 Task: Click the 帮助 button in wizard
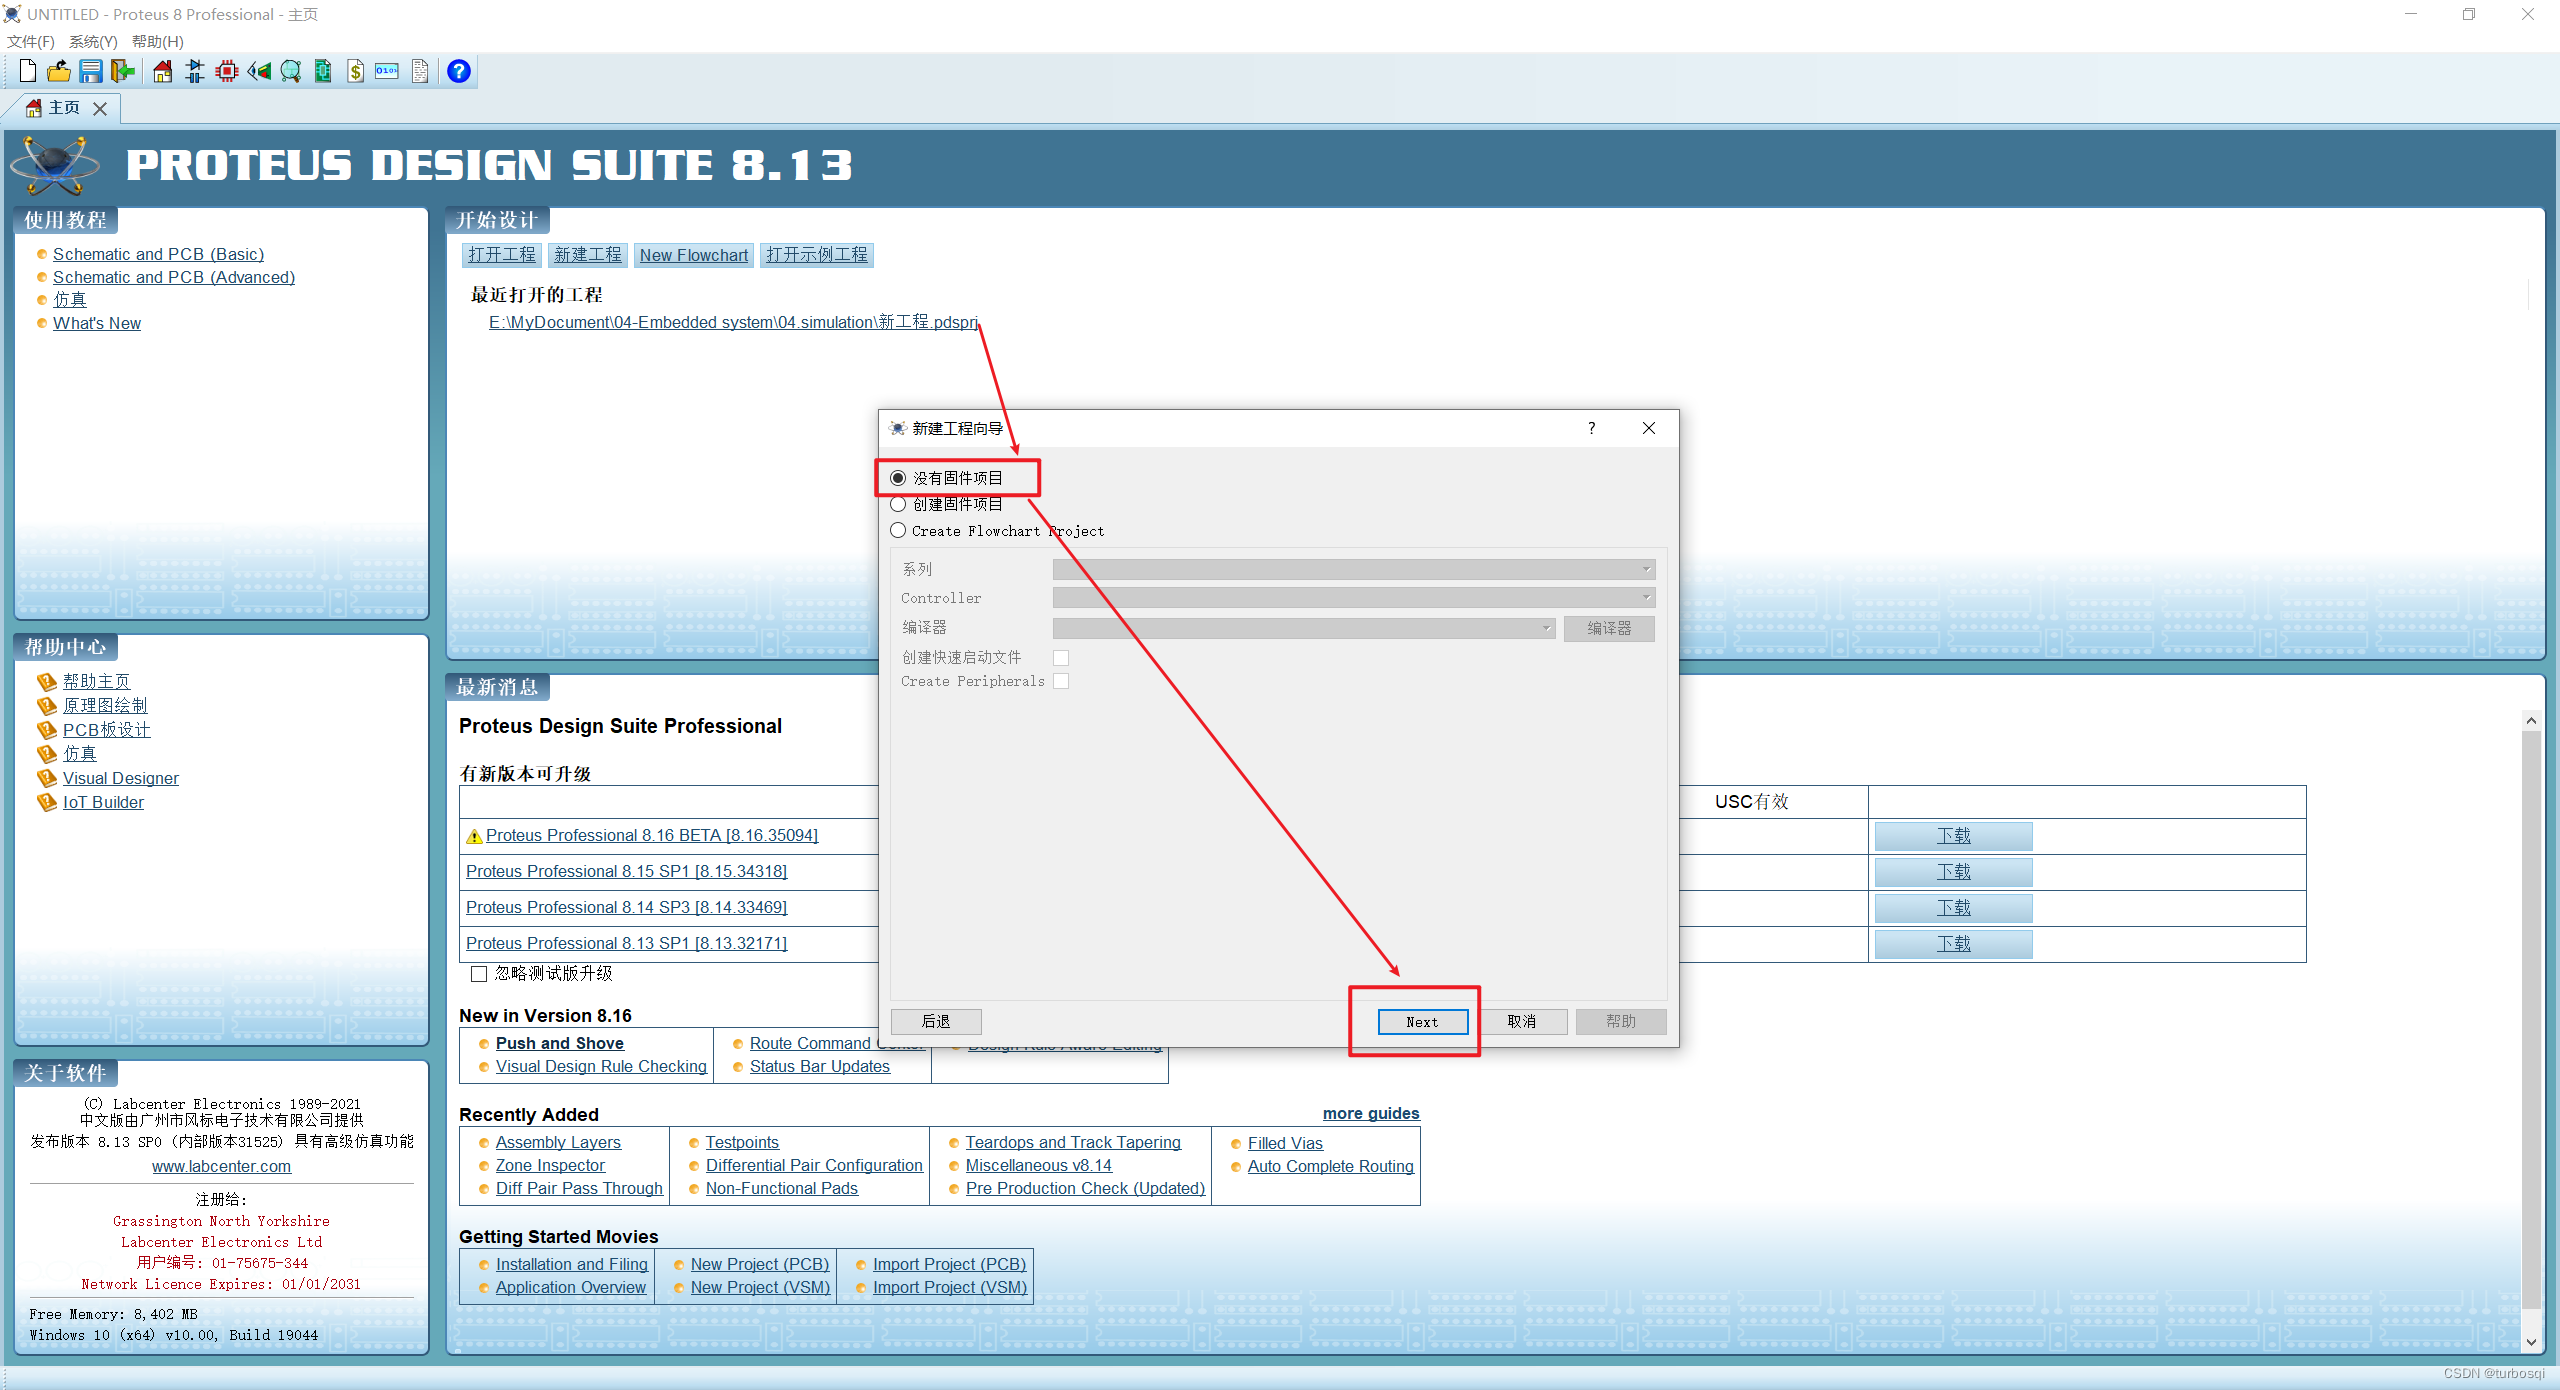(1621, 1021)
